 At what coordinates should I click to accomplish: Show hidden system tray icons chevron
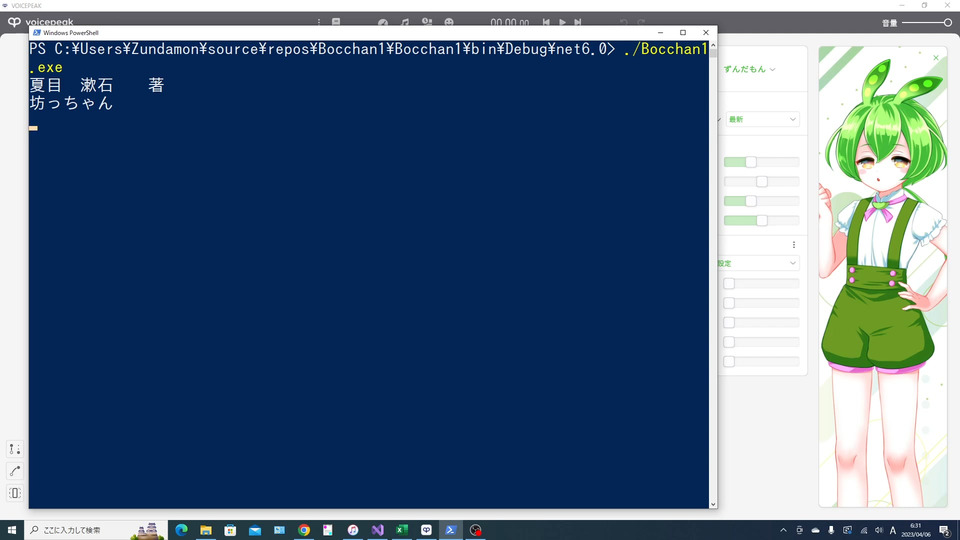pyautogui.click(x=783, y=530)
